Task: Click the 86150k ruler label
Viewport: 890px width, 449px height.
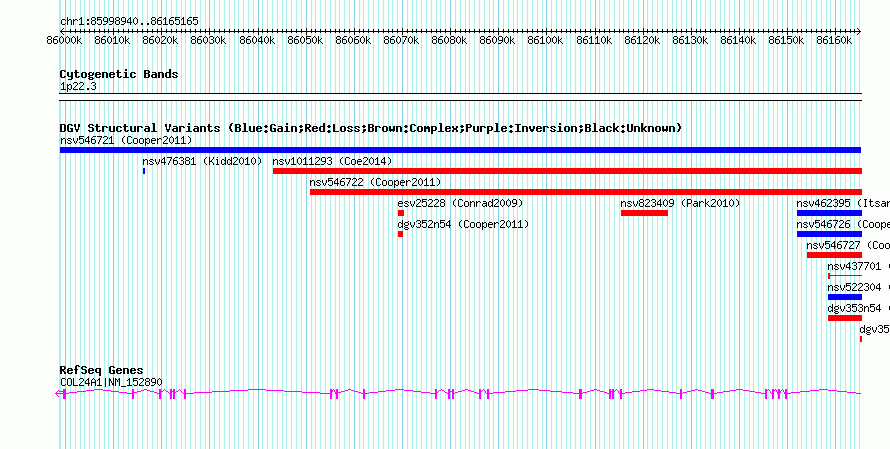Action: coord(787,41)
